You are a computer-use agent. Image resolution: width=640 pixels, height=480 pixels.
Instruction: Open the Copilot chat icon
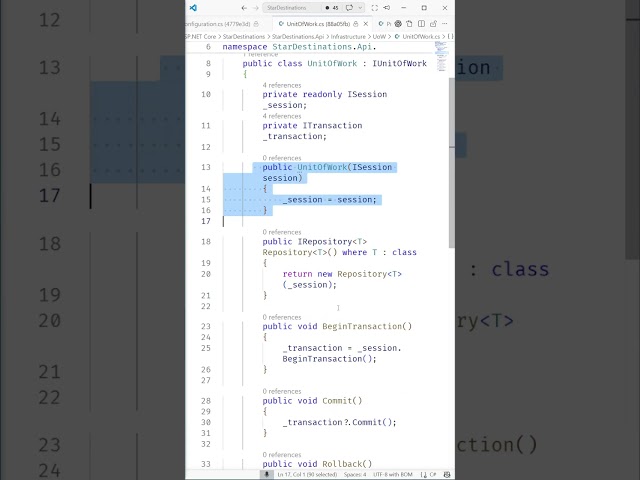[349, 8]
